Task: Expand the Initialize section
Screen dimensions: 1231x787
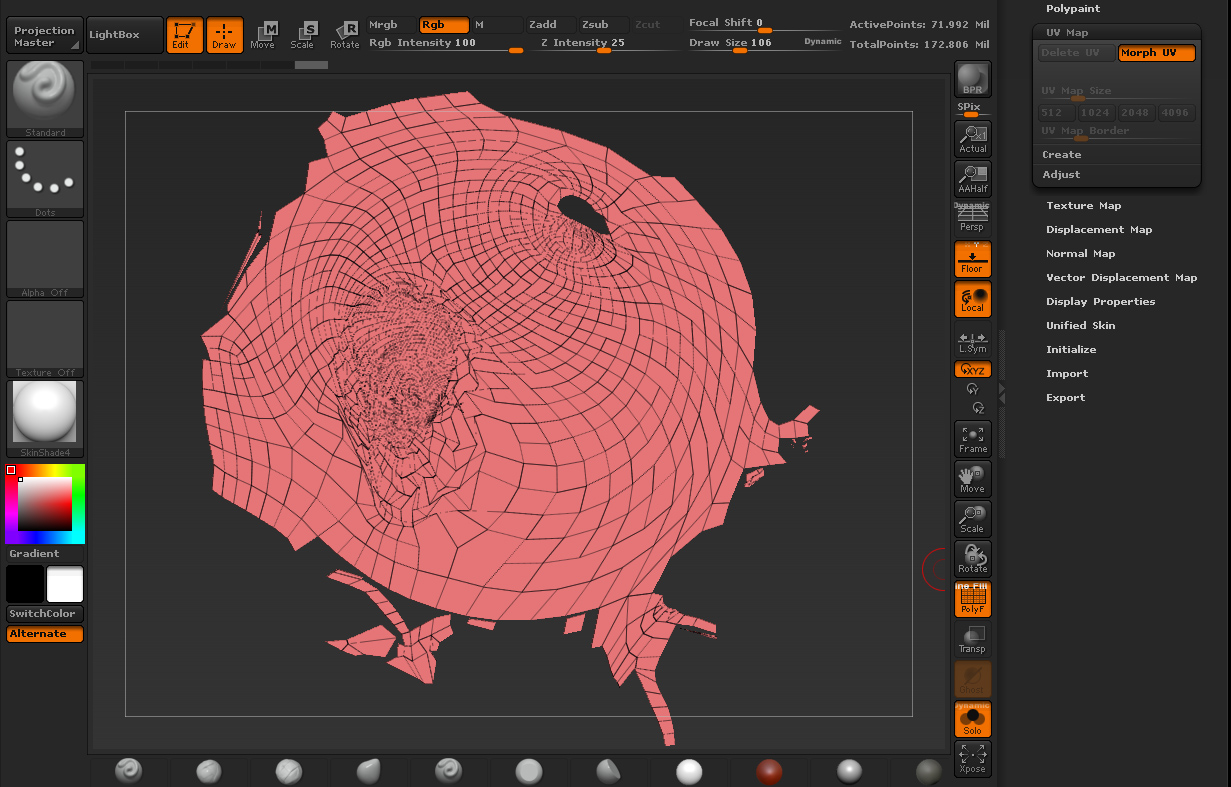Action: pos(1071,350)
